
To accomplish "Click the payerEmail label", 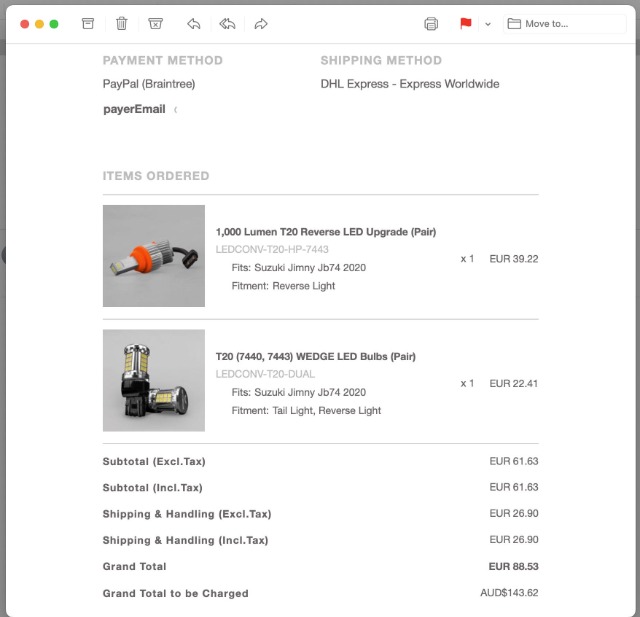I will (134, 109).
